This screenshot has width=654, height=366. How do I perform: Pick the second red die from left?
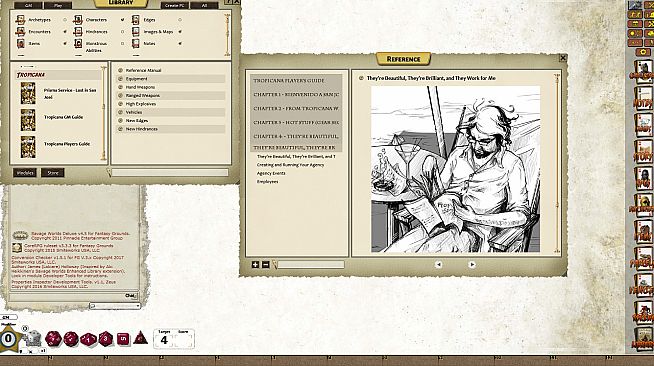(70, 338)
